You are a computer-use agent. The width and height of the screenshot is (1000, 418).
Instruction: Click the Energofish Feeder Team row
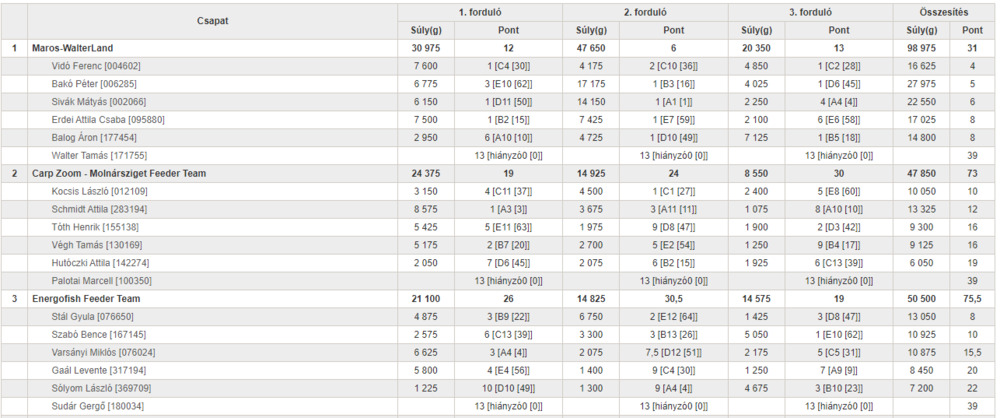point(499,299)
